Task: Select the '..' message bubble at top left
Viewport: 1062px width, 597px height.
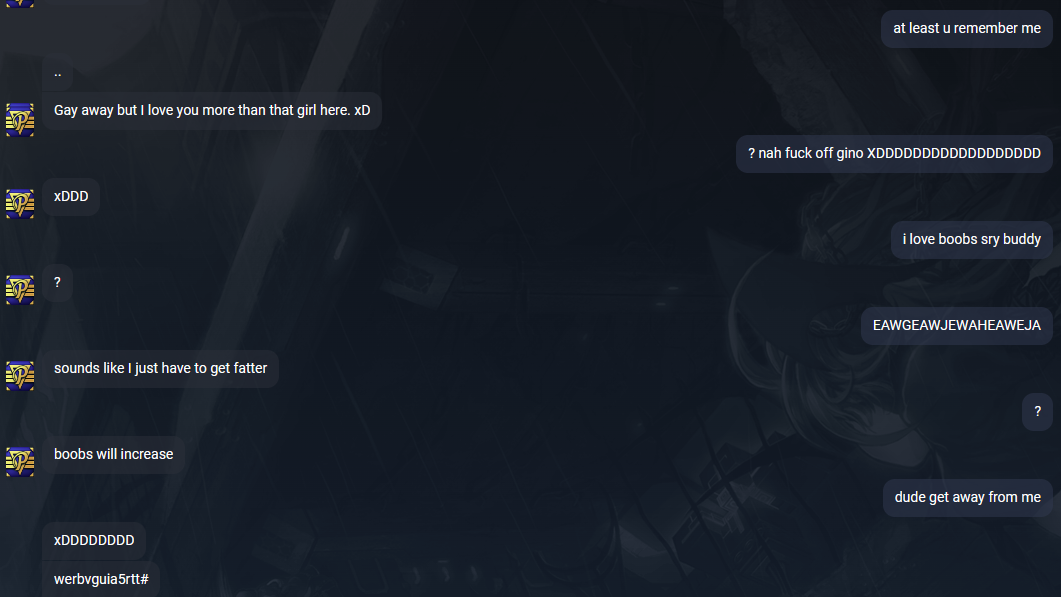Action: 58,73
